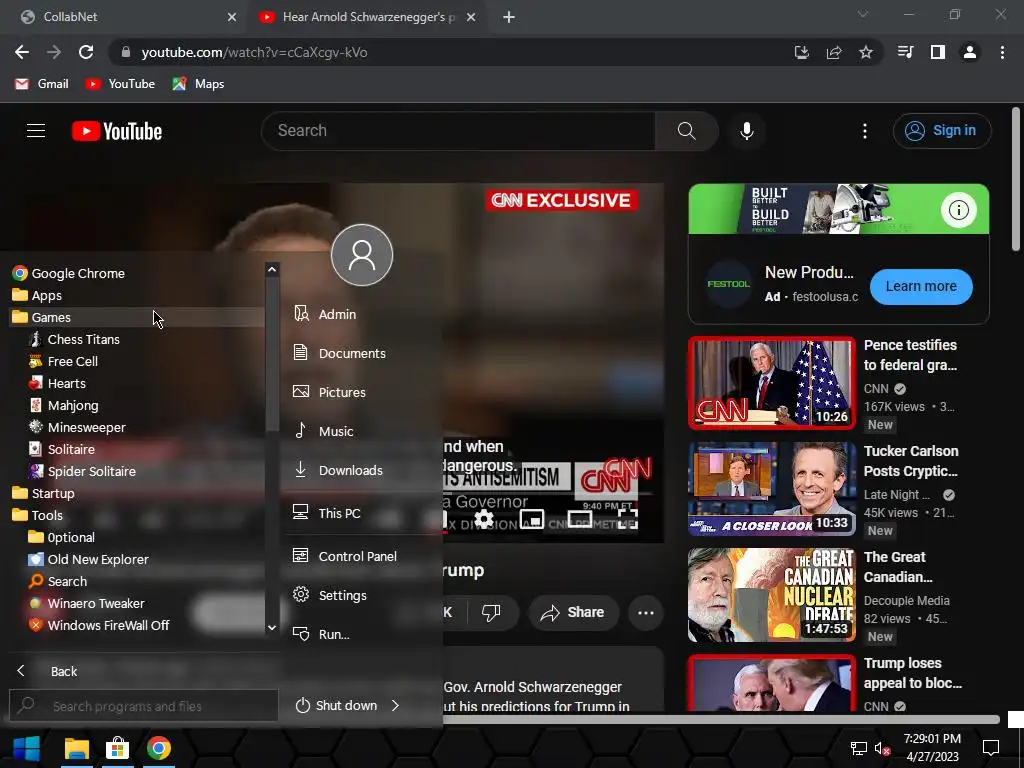Click Search programs and files field

(x=144, y=706)
